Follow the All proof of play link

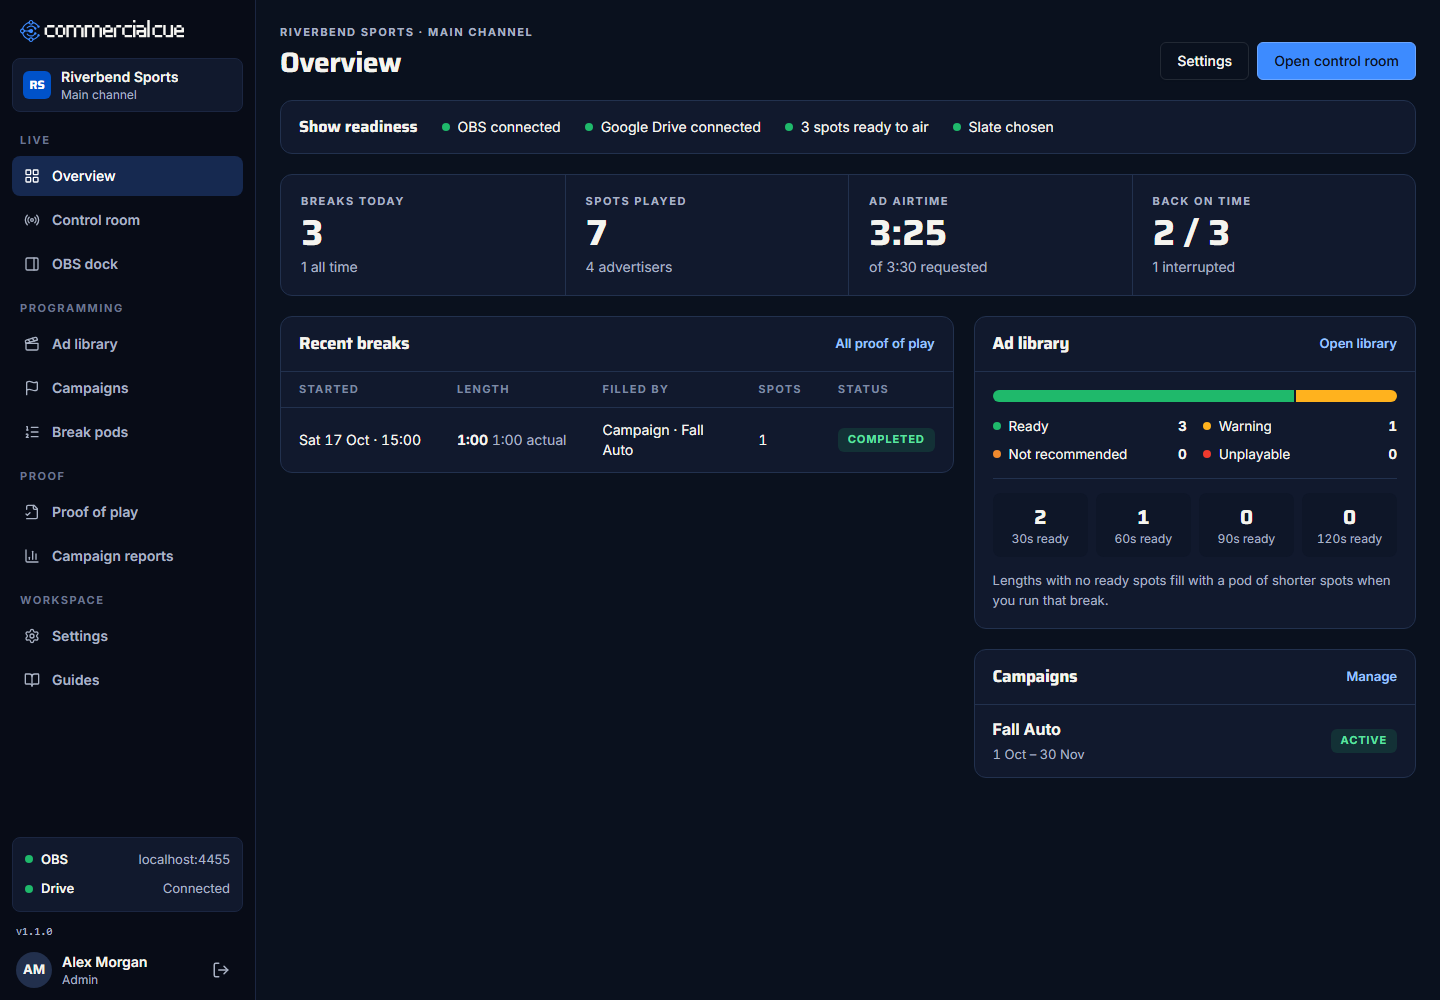coord(885,343)
